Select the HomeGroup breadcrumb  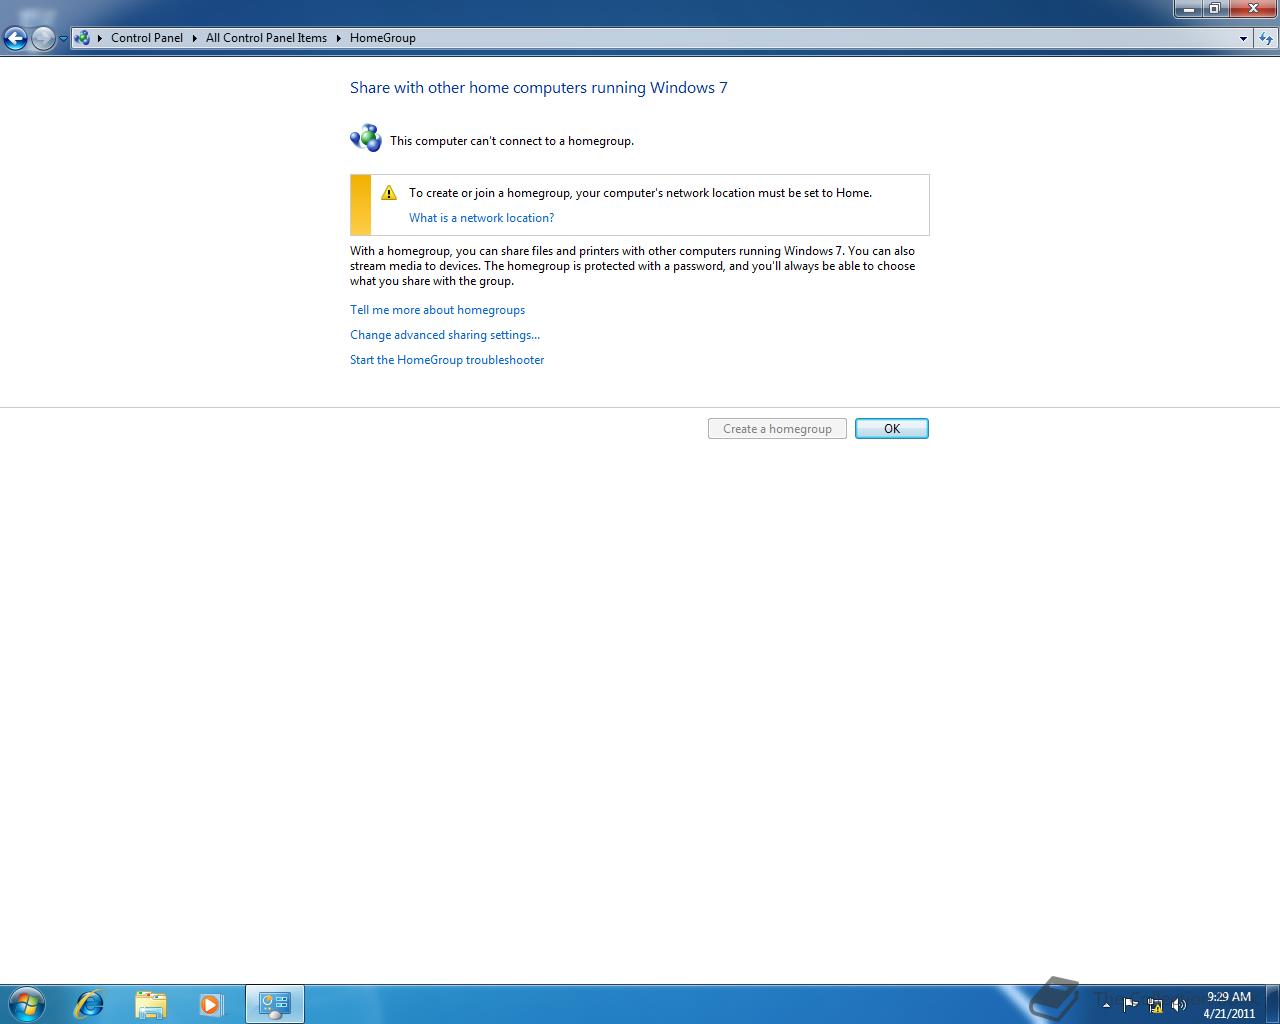click(x=383, y=38)
